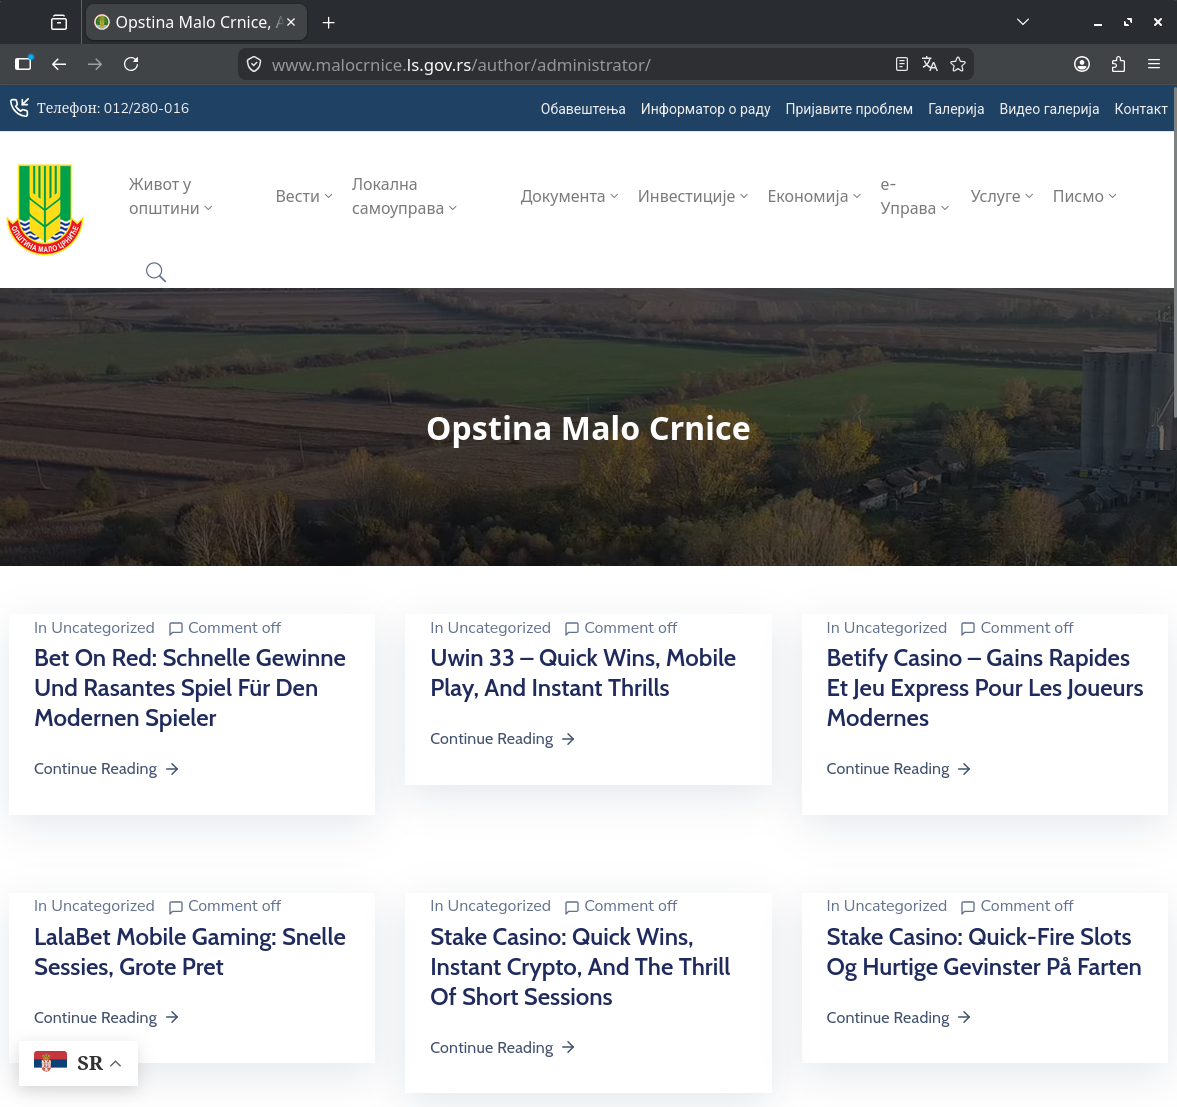Expand the SR language selector
Viewport: 1177px width, 1107px height.
[78, 1063]
